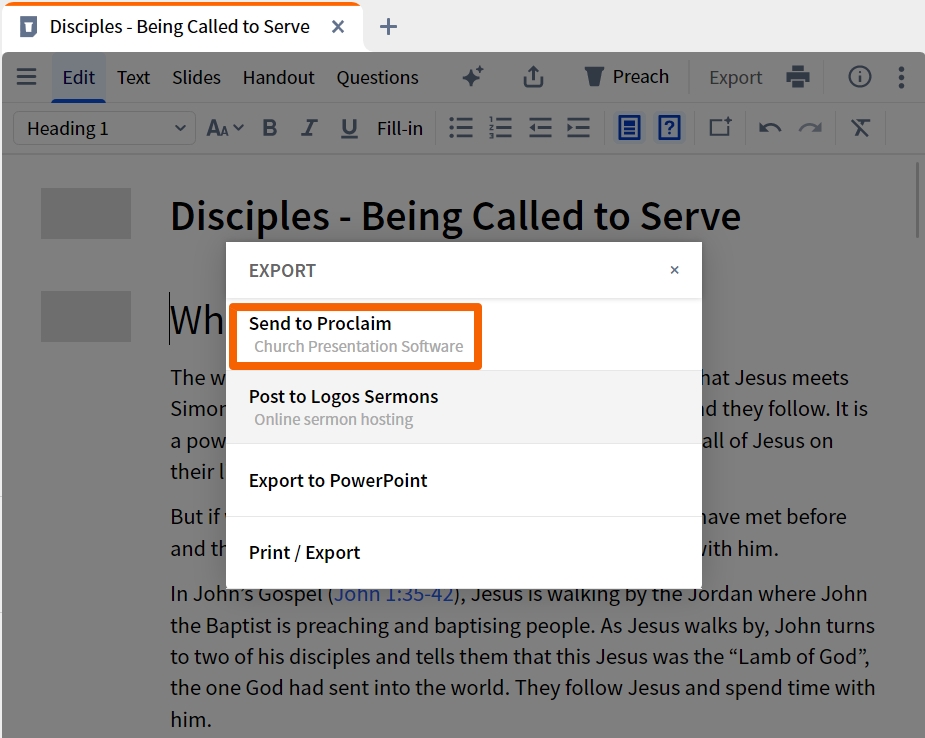Open the hamburger menu icon
Screen dimensions: 925x738
pos(27,77)
